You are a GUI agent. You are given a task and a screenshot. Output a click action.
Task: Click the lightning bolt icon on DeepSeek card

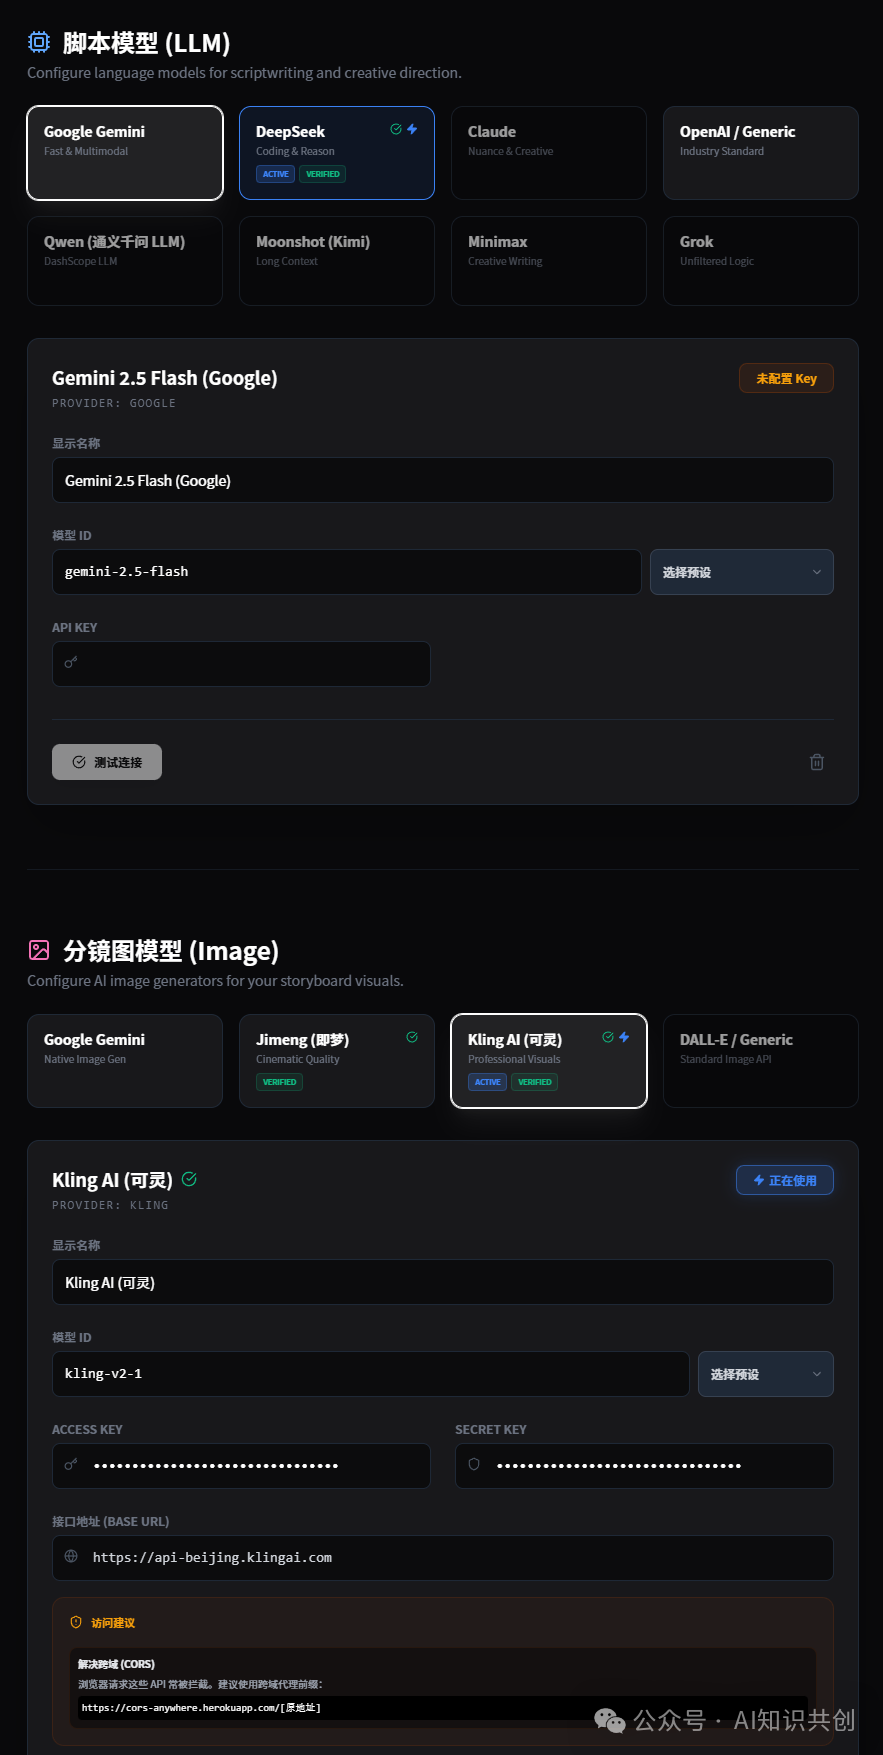pyautogui.click(x=412, y=129)
